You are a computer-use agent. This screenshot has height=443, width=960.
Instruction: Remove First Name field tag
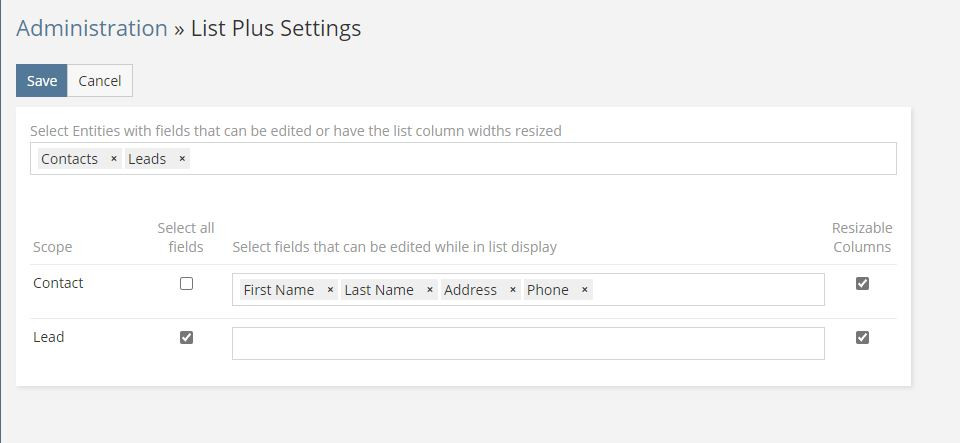pos(330,290)
